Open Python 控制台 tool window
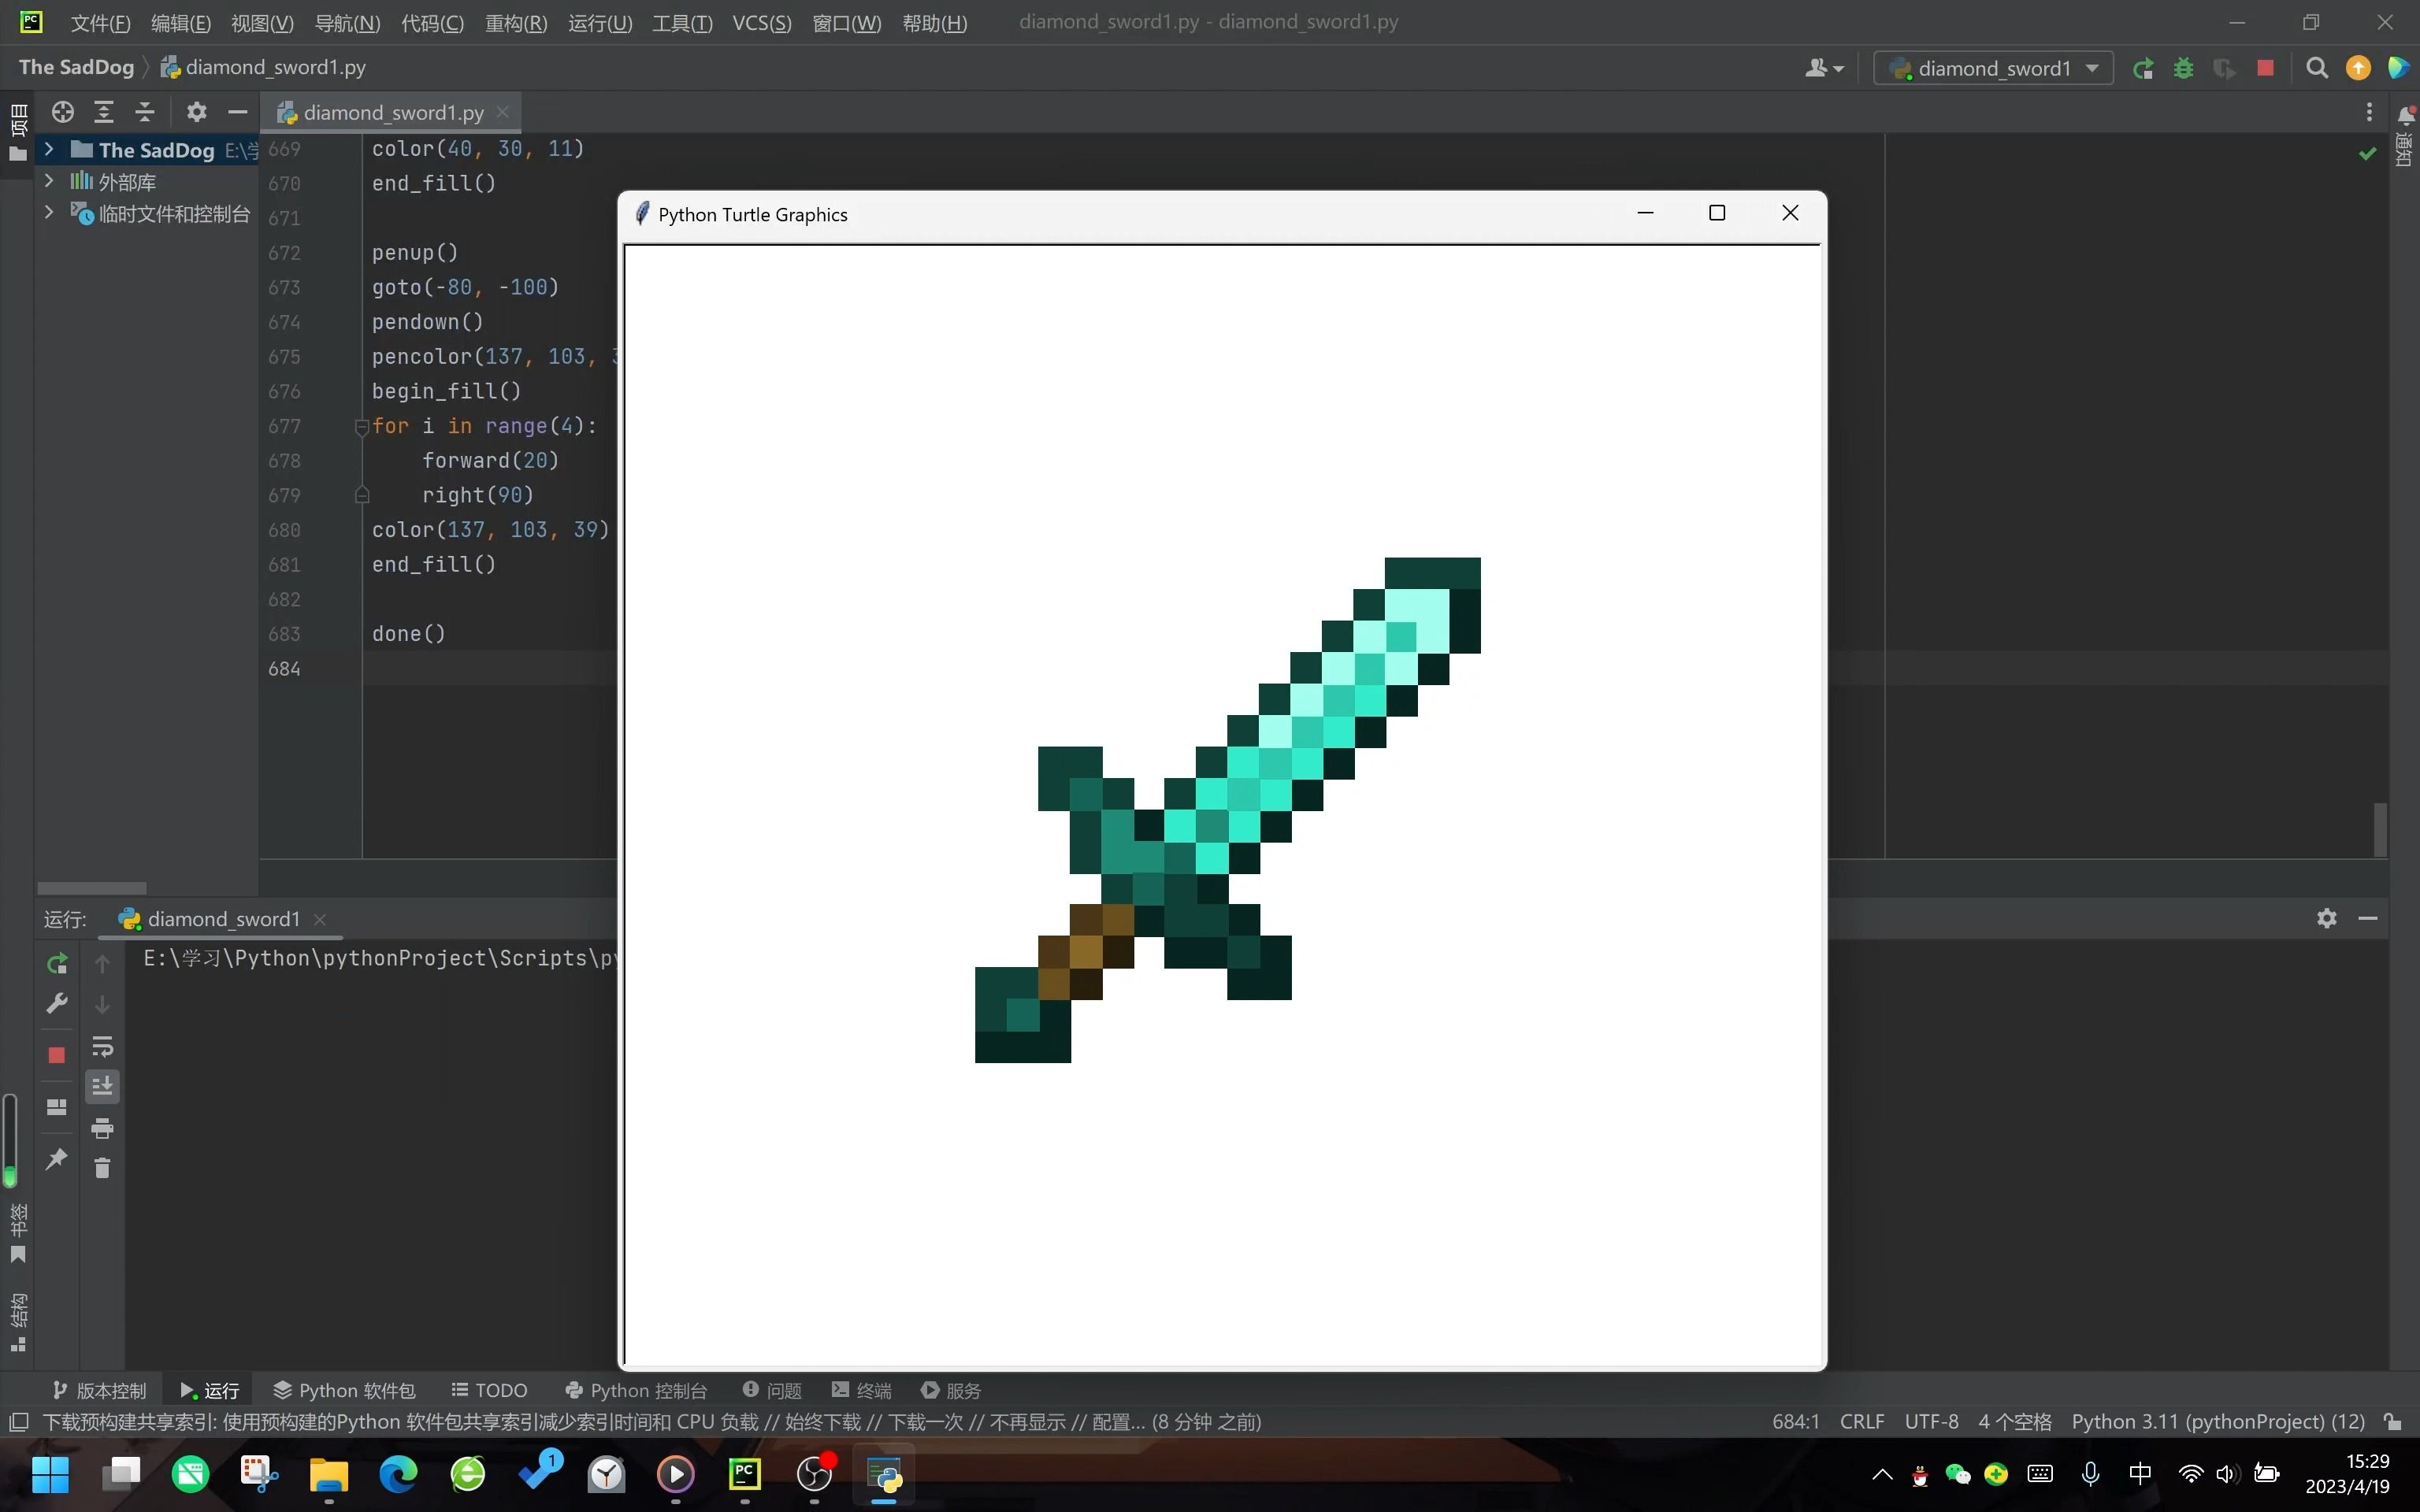 coord(636,1390)
